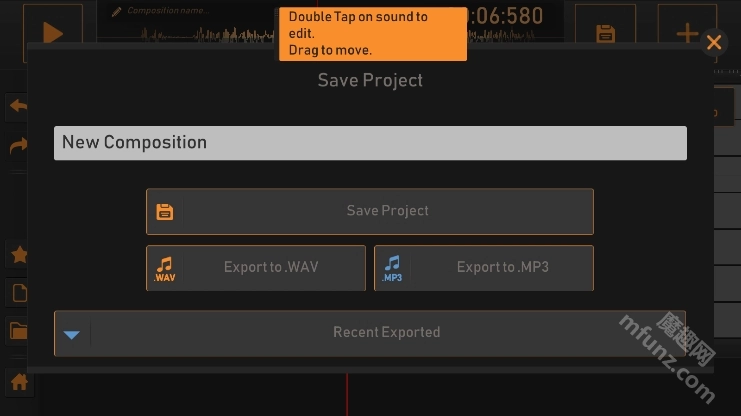Close the Save Project dialog
Image resolution: width=741 pixels, height=416 pixels.
point(714,42)
